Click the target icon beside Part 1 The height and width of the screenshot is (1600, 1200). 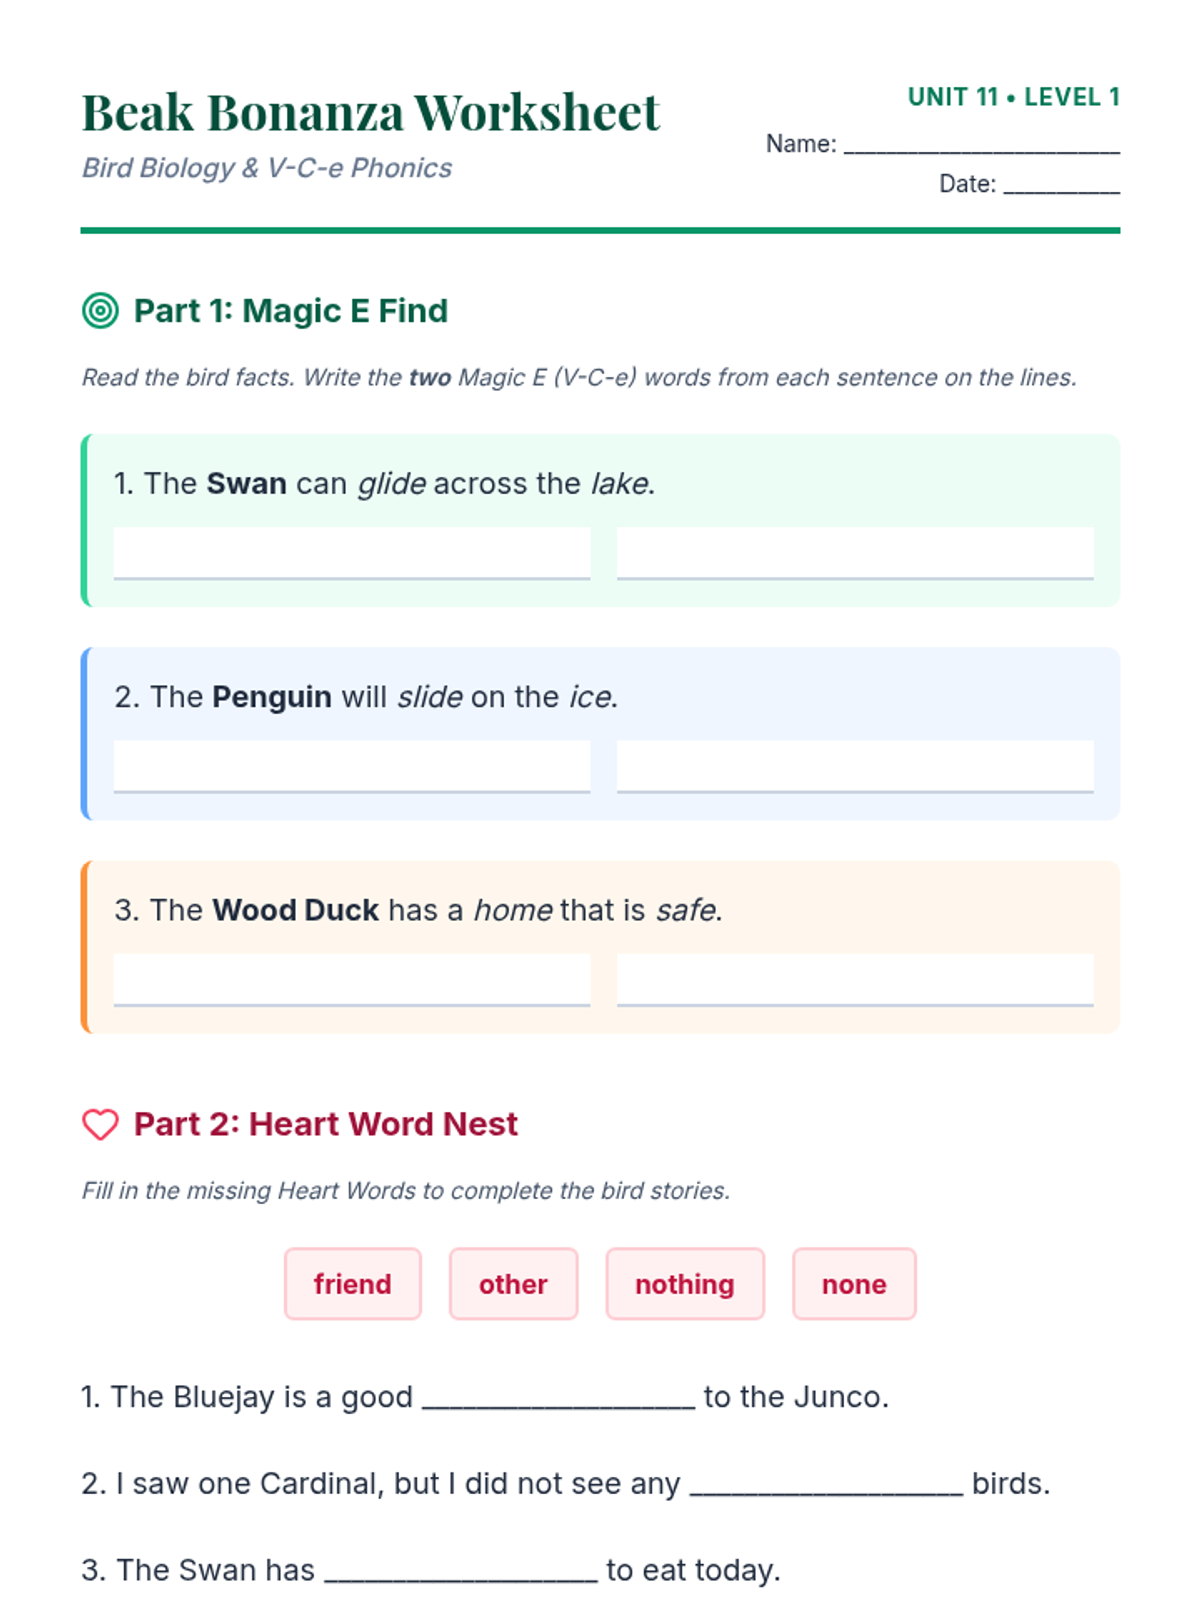tap(100, 311)
